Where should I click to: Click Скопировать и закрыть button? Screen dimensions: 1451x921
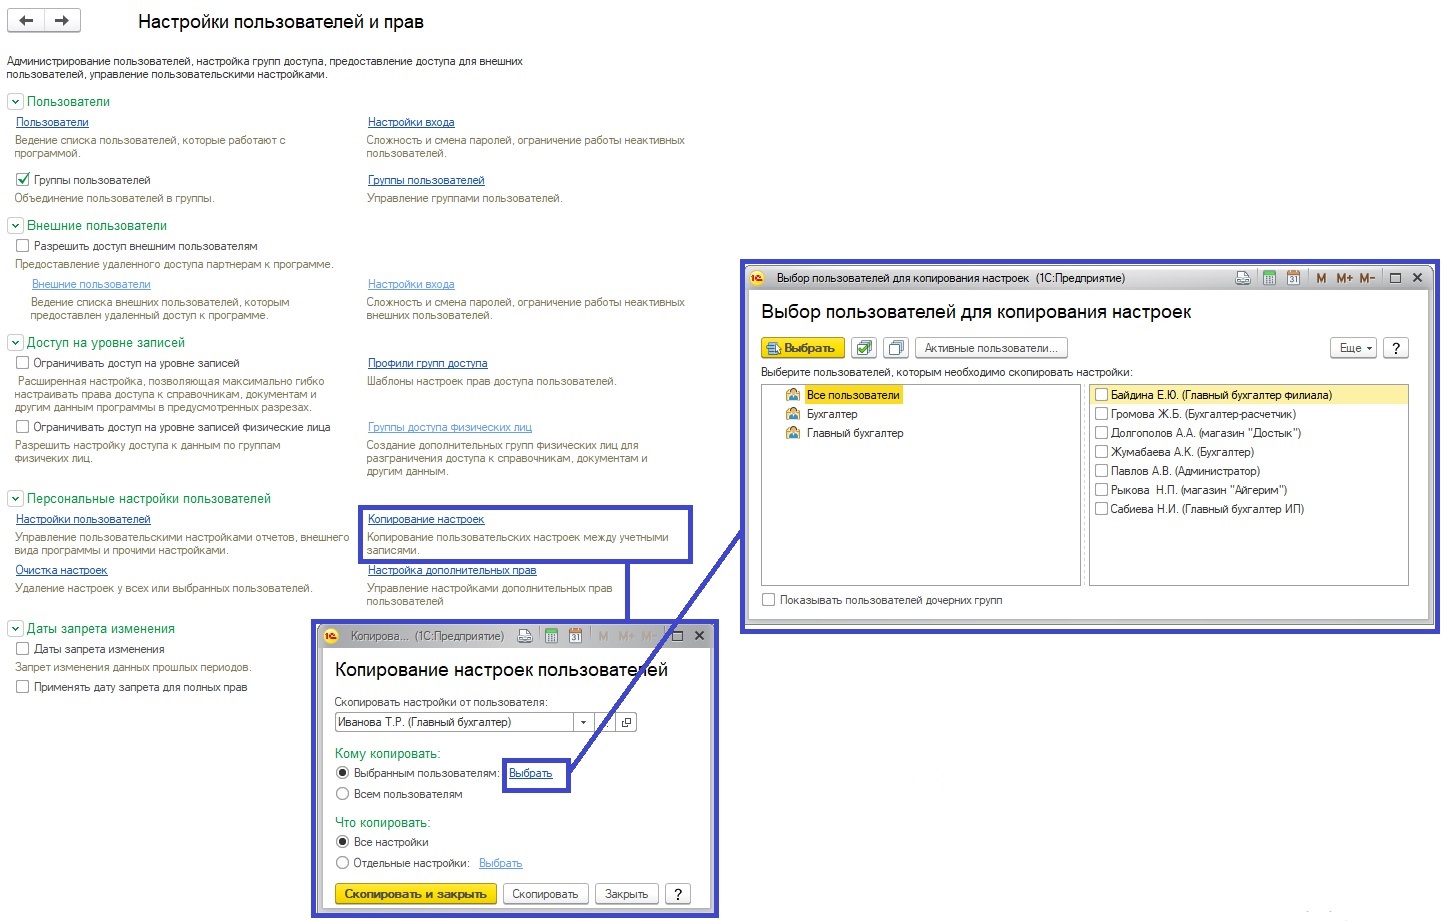pyautogui.click(x=415, y=894)
